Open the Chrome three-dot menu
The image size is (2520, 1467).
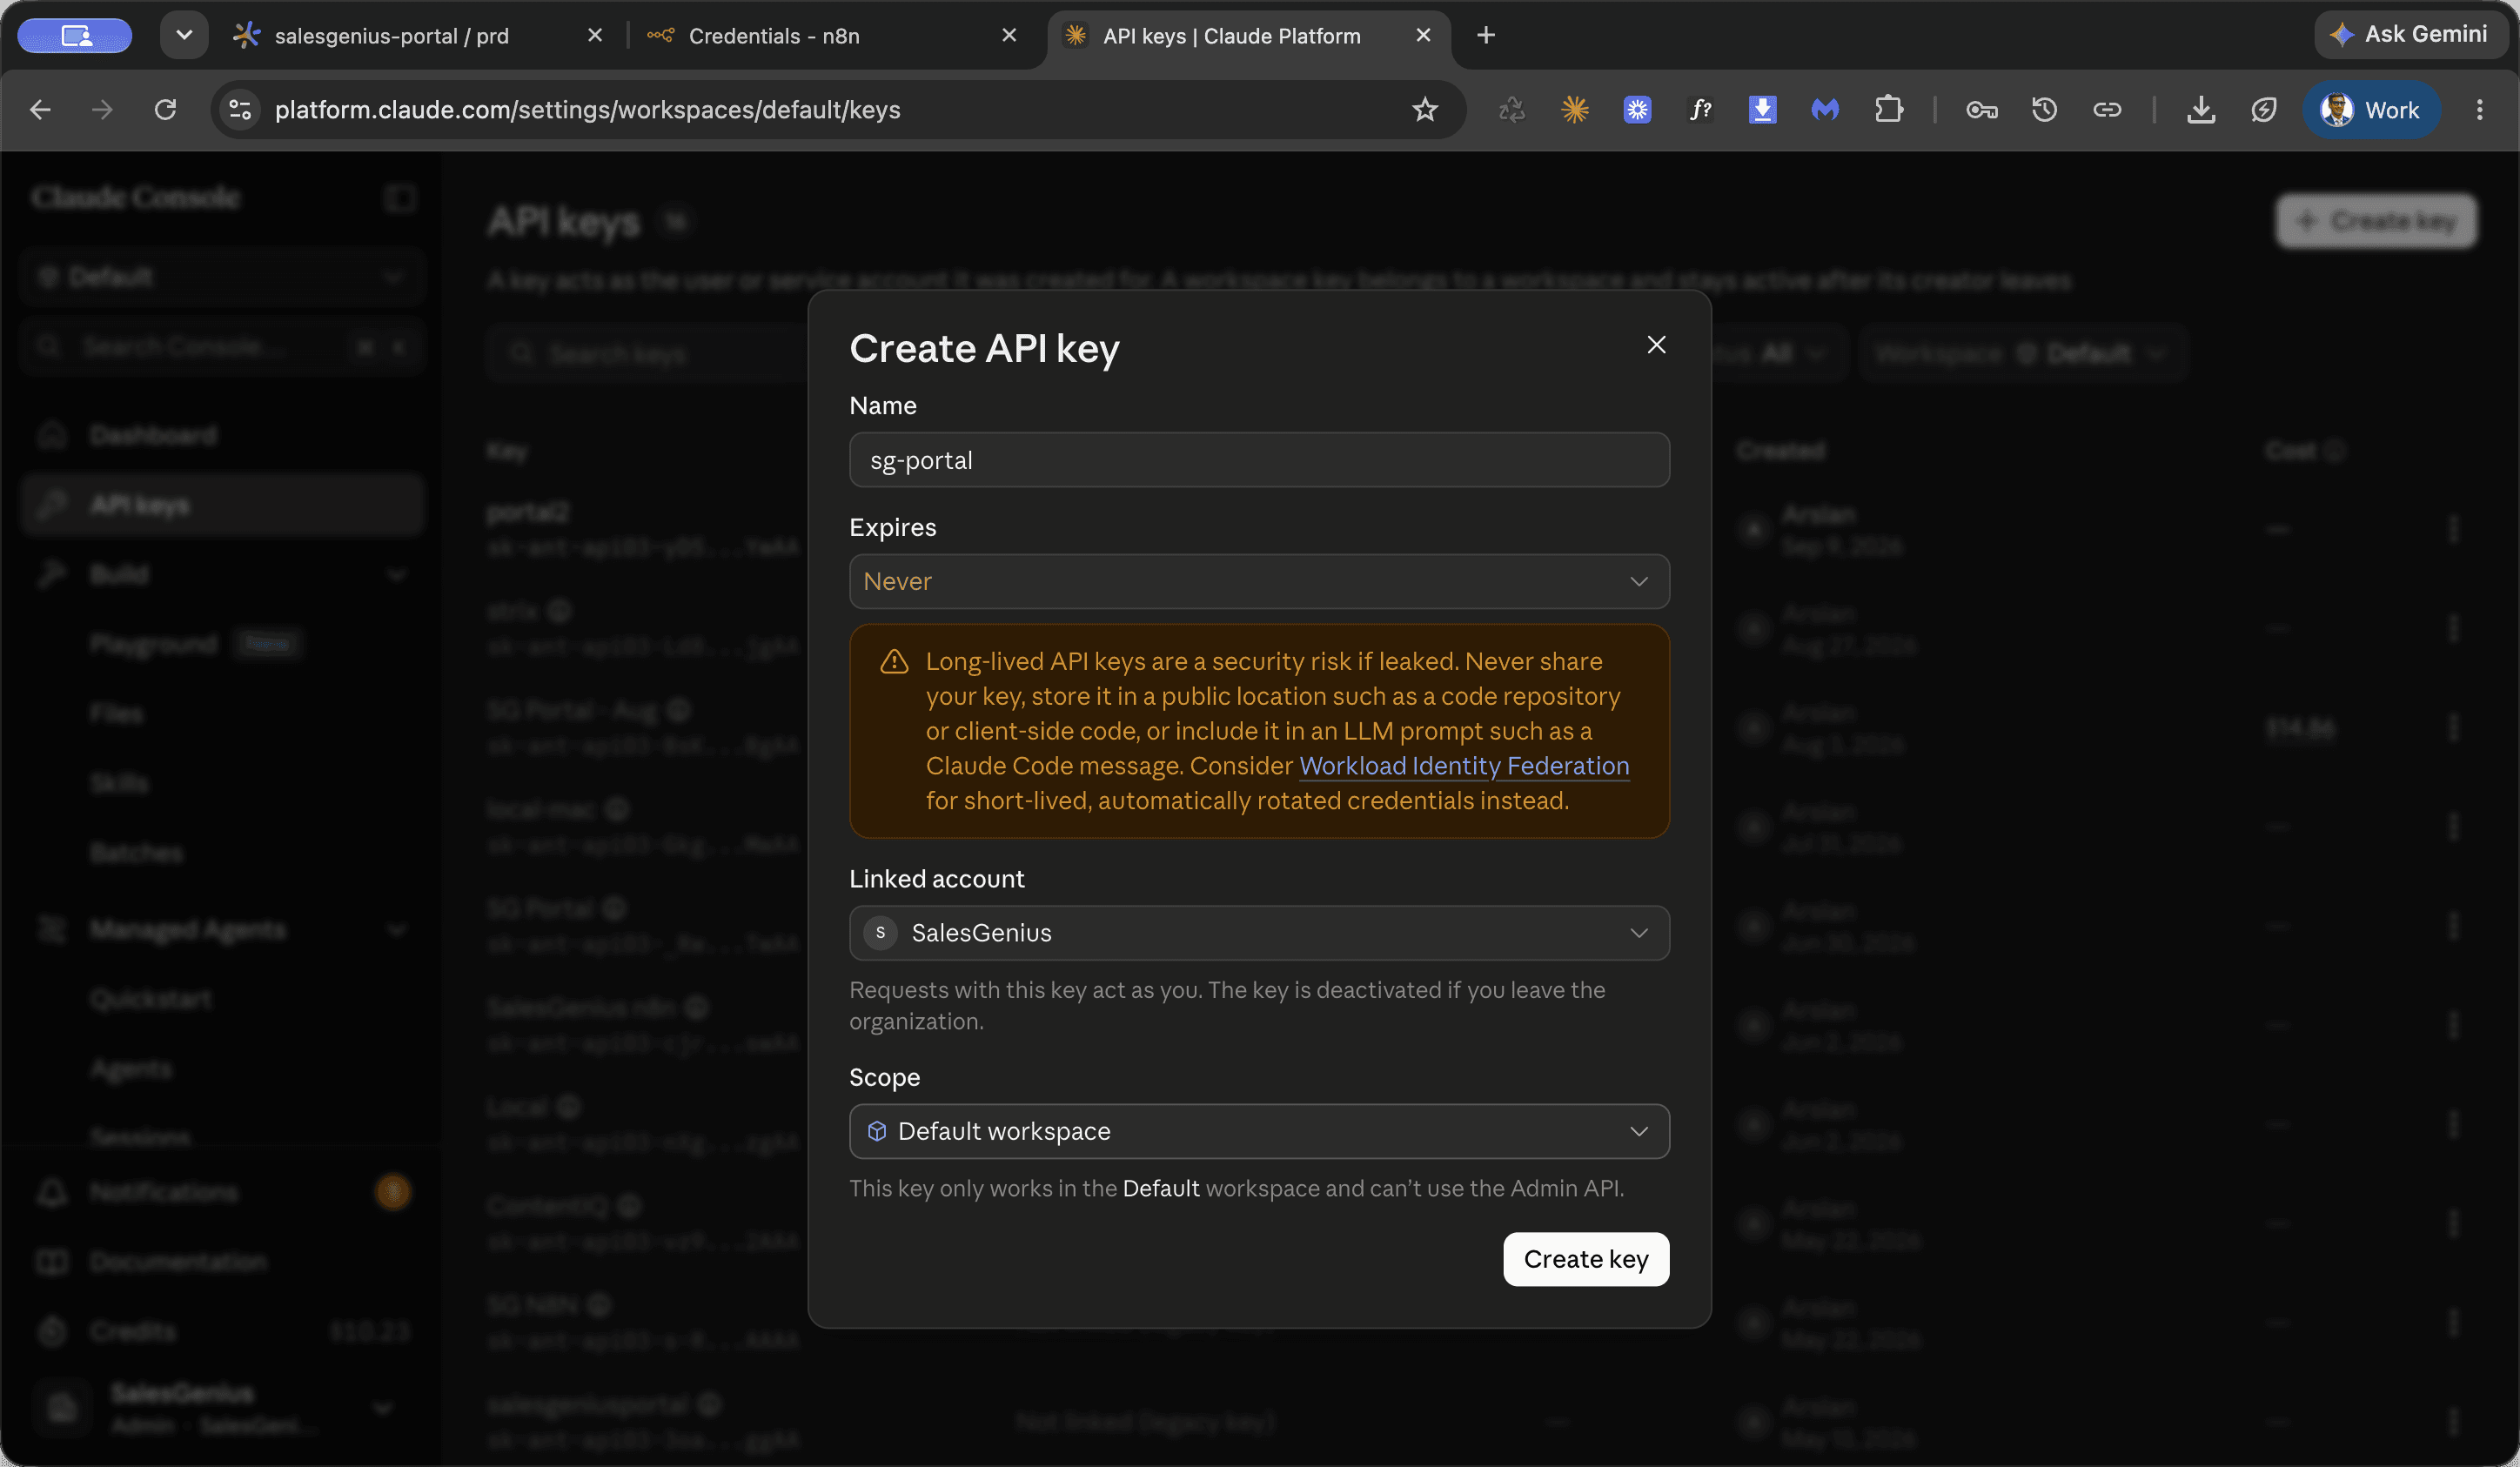coord(2479,110)
